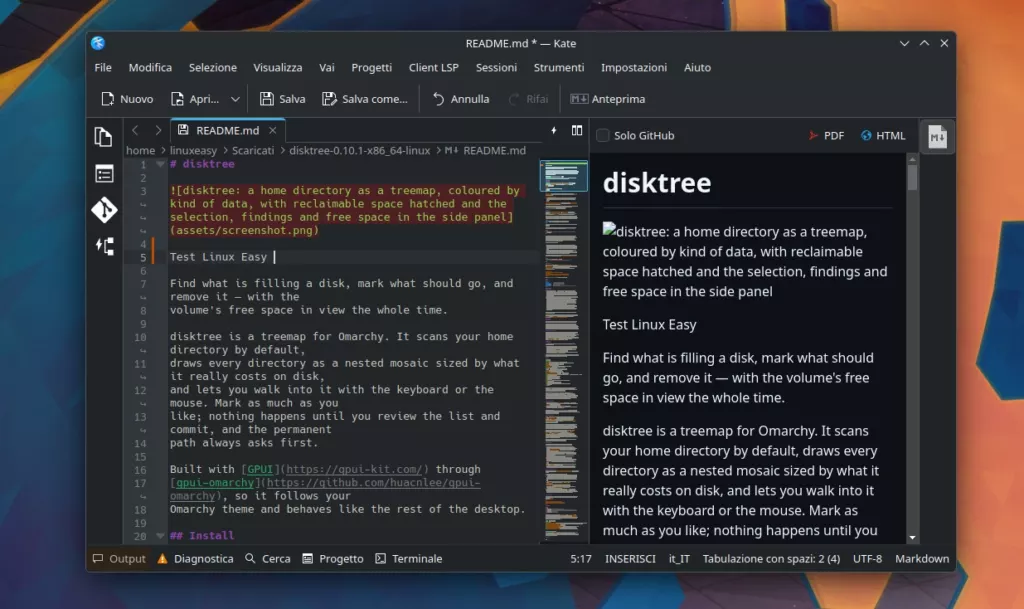Save the file with Salva
The height and width of the screenshot is (609, 1024).
click(282, 99)
